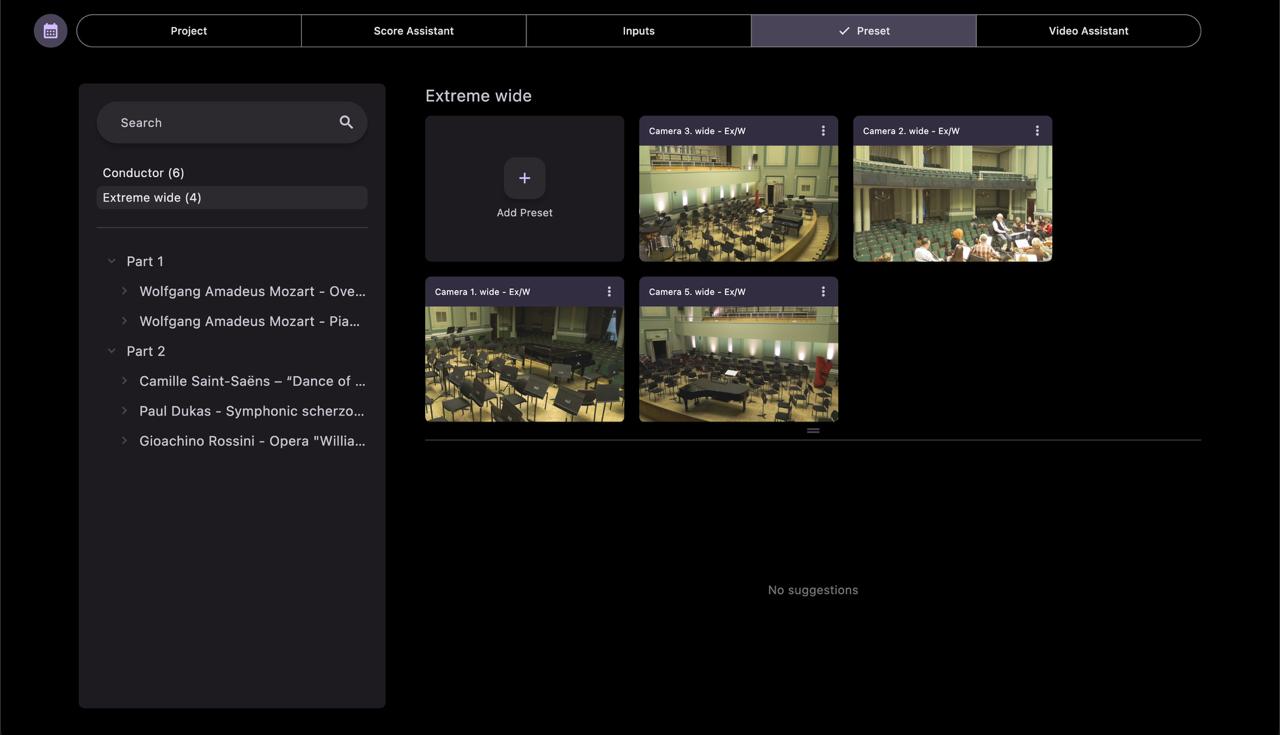Viewport: 1280px width, 735px height.
Task: Click the Add Preset button
Action: point(524,188)
